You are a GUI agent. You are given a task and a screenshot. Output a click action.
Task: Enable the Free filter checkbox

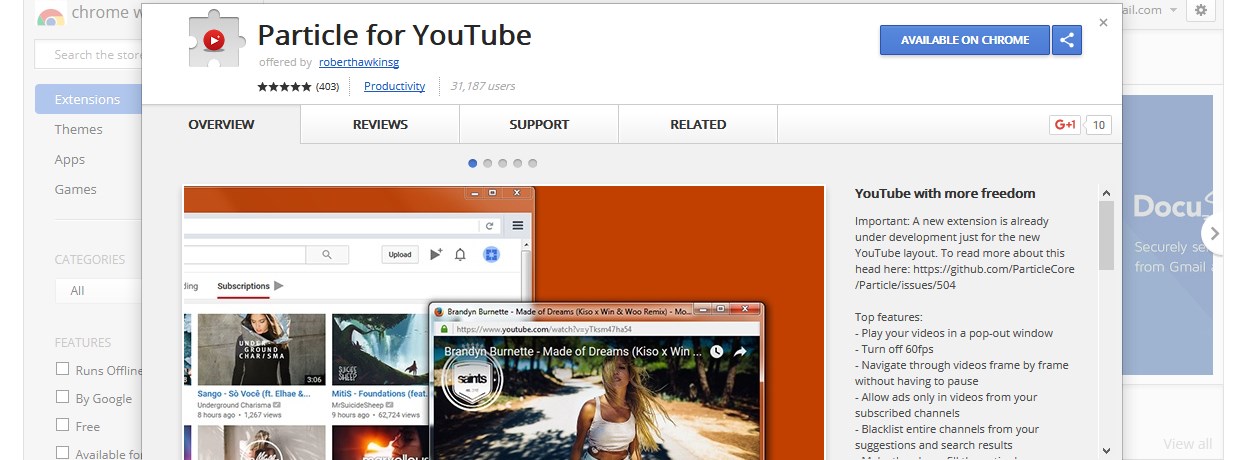point(62,425)
